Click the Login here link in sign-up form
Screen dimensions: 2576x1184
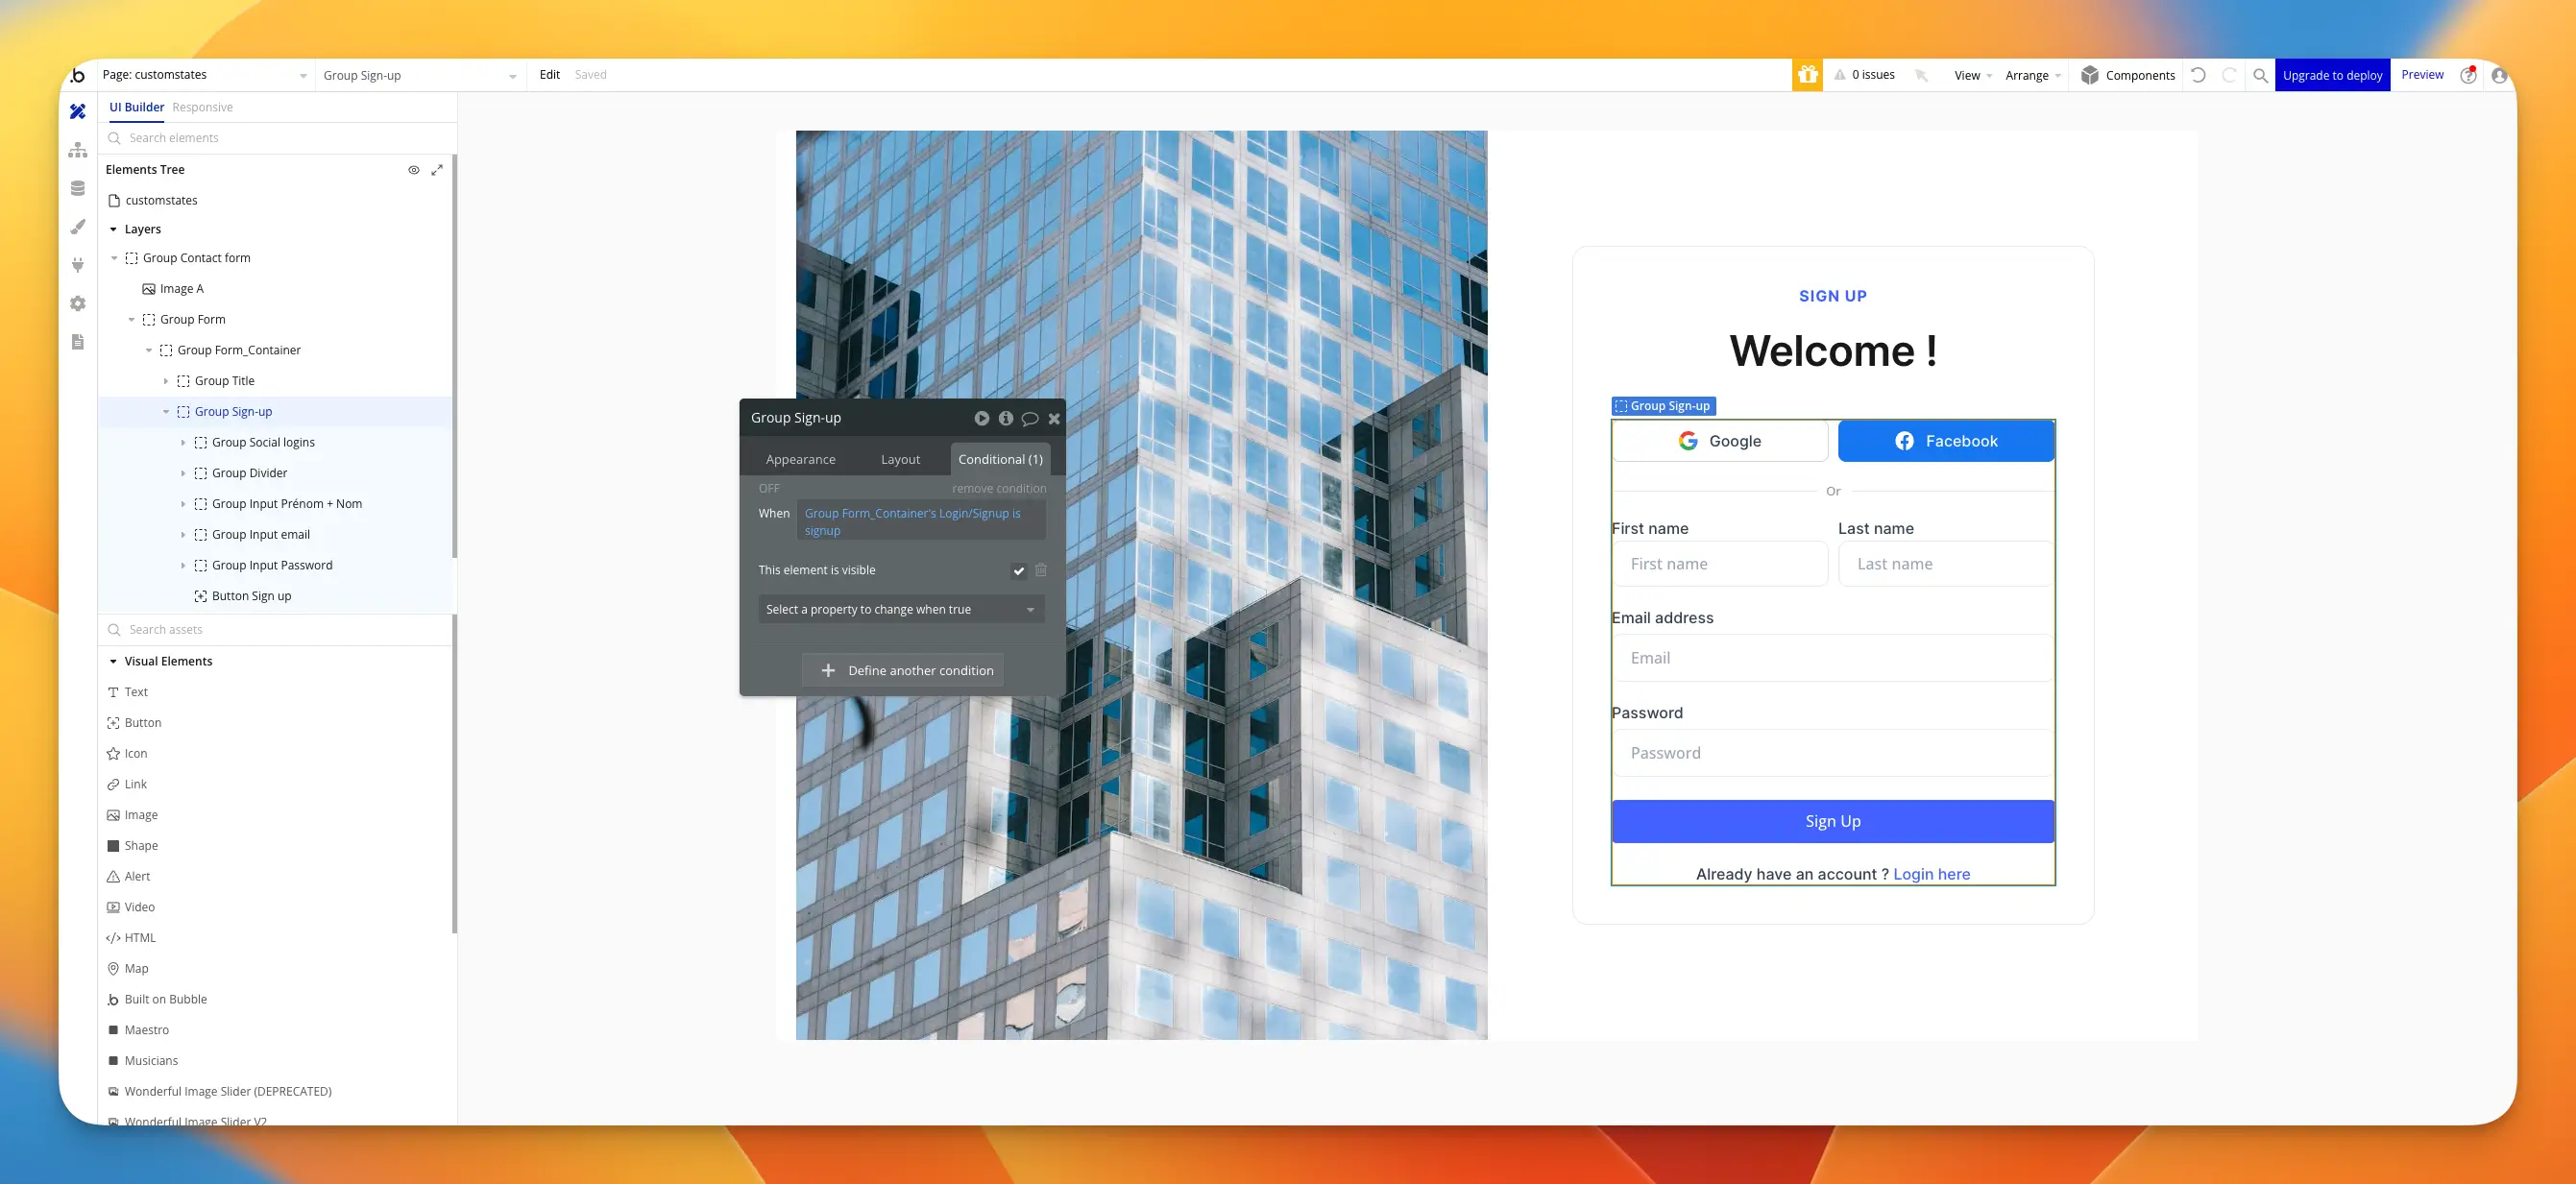tap(1932, 874)
